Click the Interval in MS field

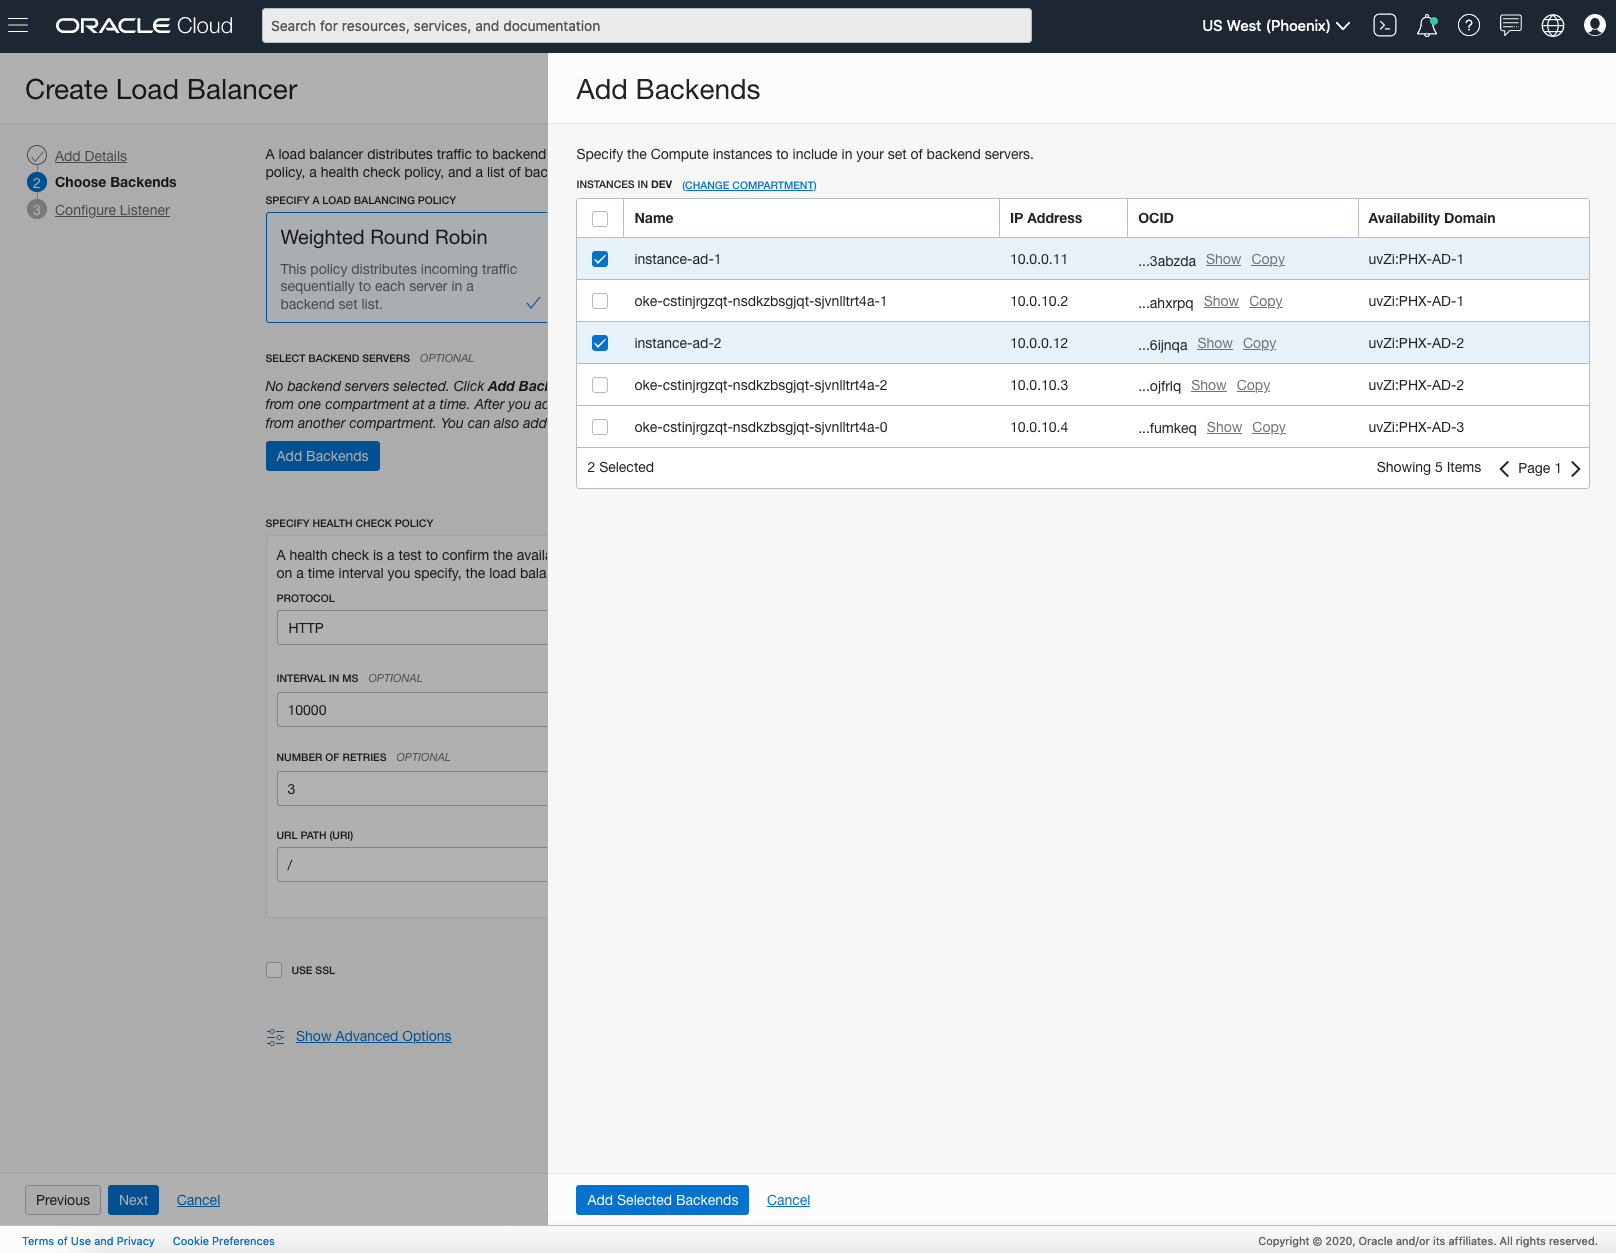pos(412,710)
